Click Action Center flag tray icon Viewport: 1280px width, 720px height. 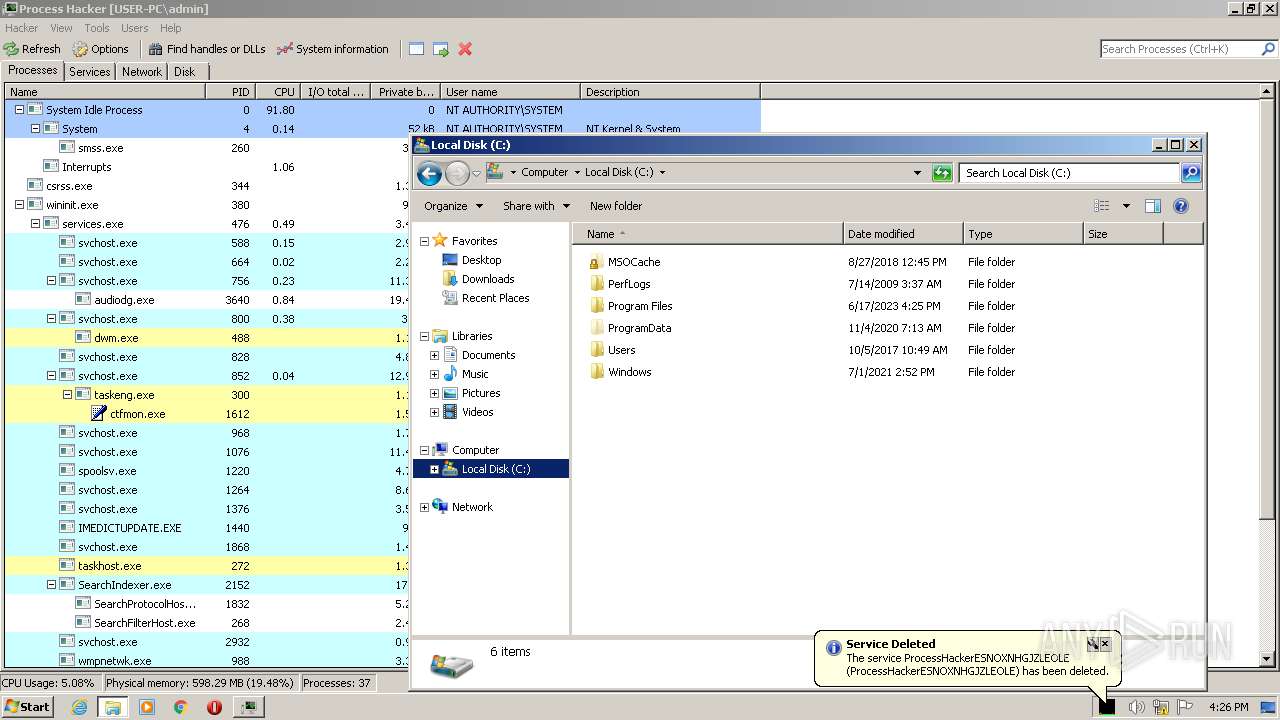point(1185,707)
